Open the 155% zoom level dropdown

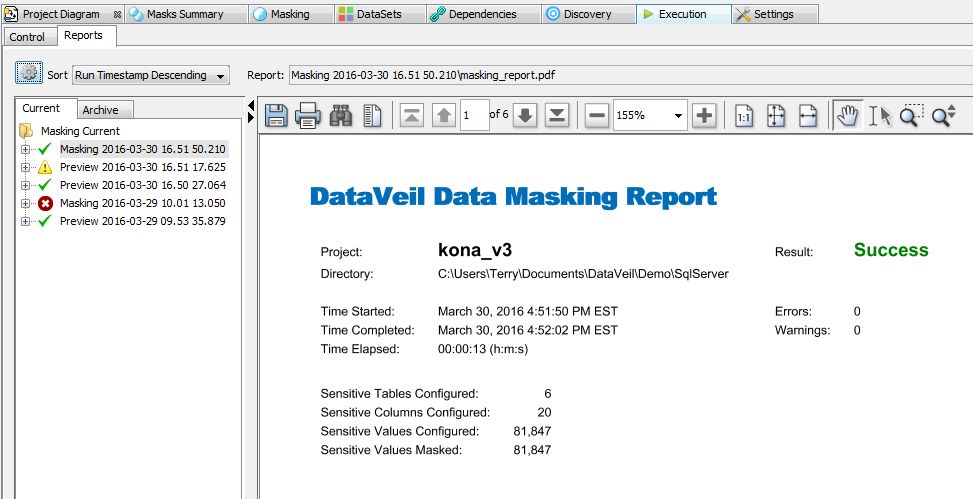pyautogui.click(x=650, y=115)
